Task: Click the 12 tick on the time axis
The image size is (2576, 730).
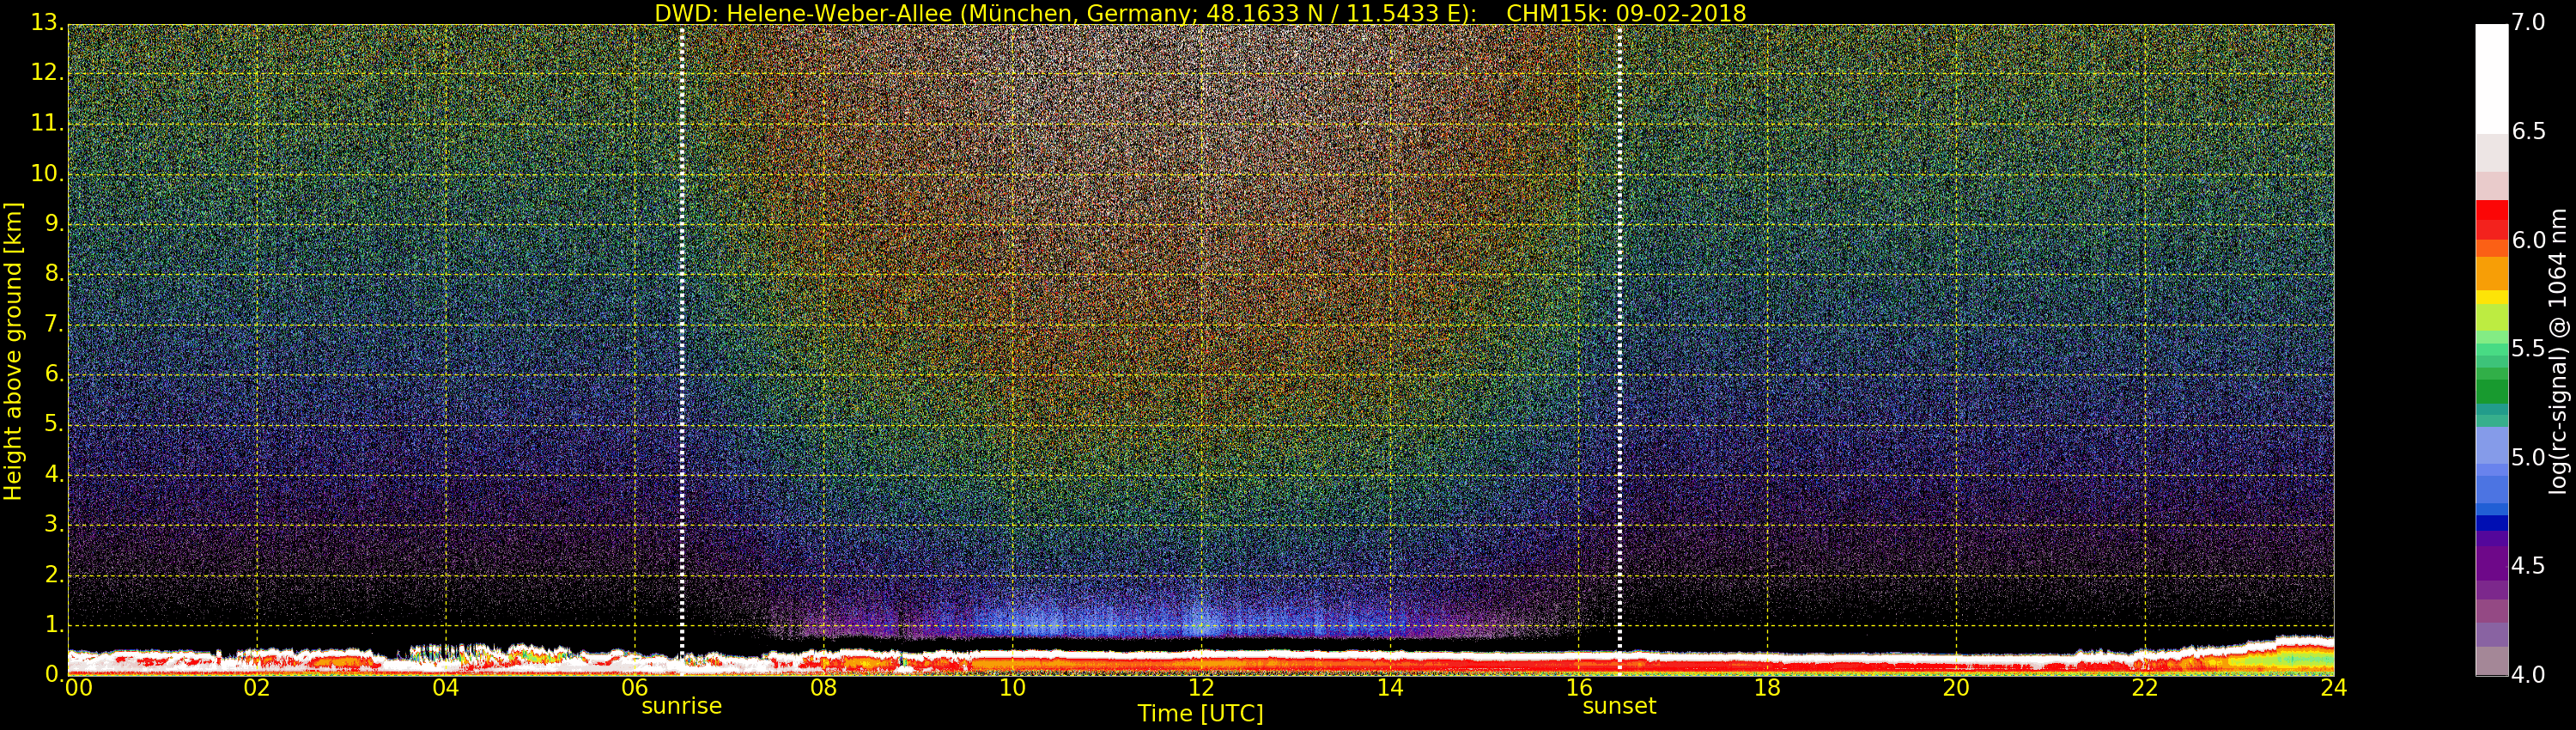Action: (x=1200, y=688)
